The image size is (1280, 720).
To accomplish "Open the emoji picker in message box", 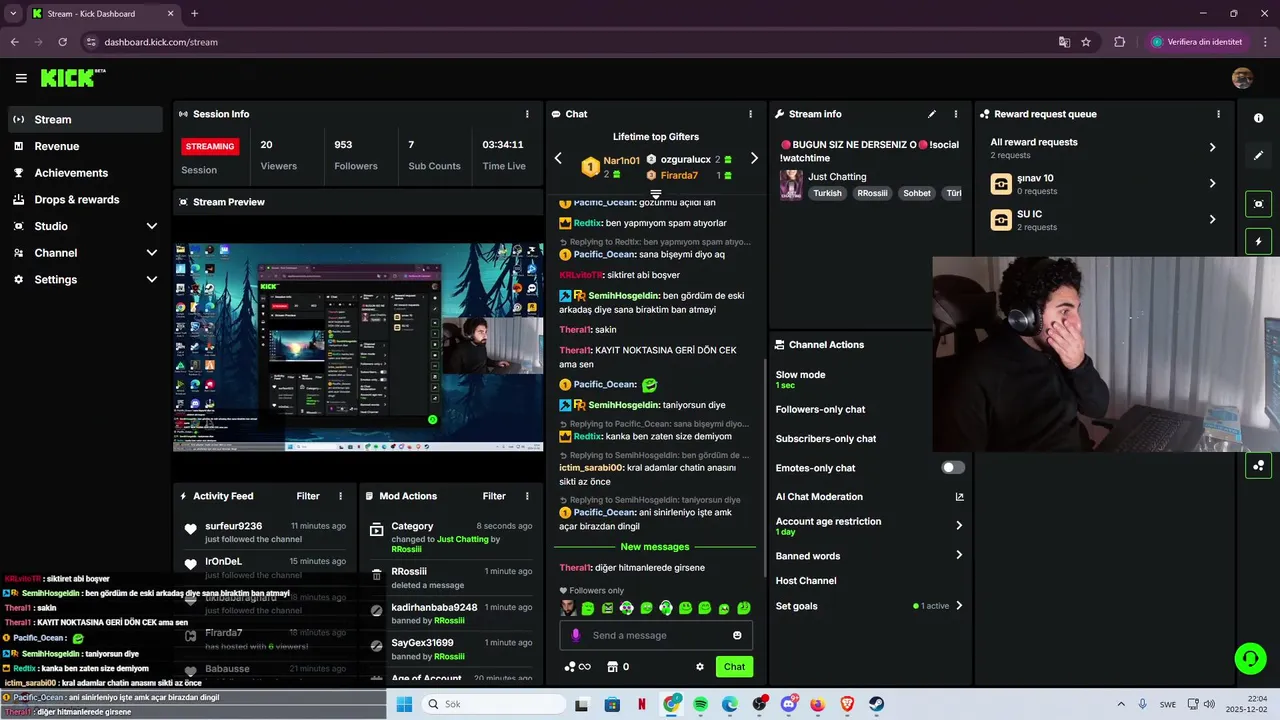I will pos(737,635).
